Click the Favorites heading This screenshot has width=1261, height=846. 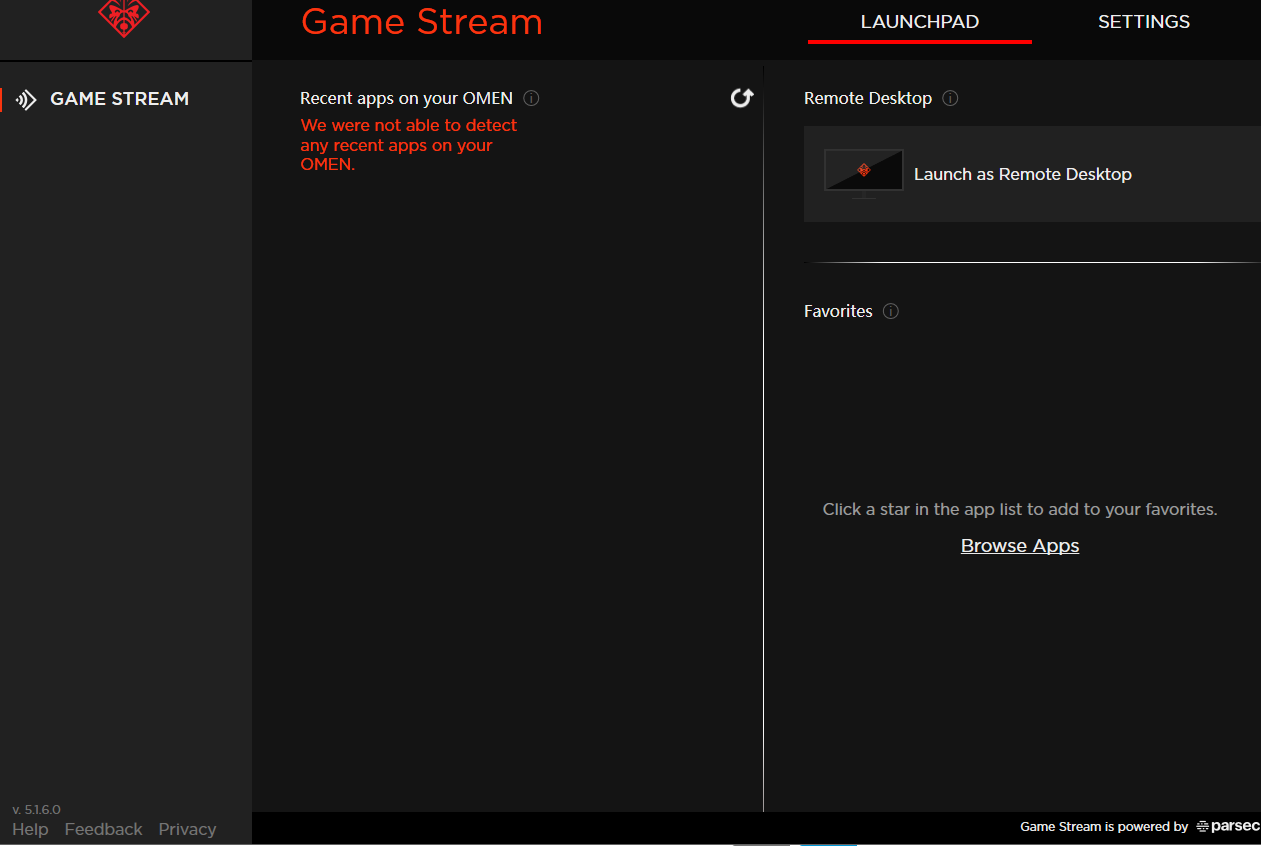tap(838, 311)
